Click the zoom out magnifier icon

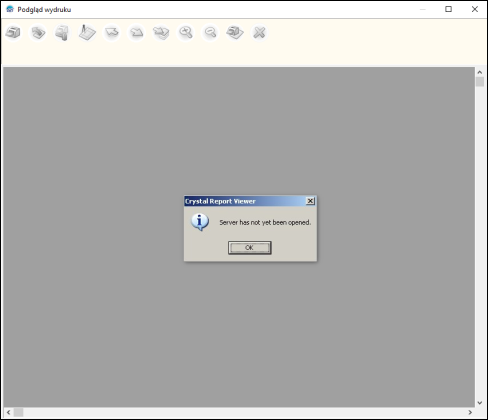(x=210, y=33)
